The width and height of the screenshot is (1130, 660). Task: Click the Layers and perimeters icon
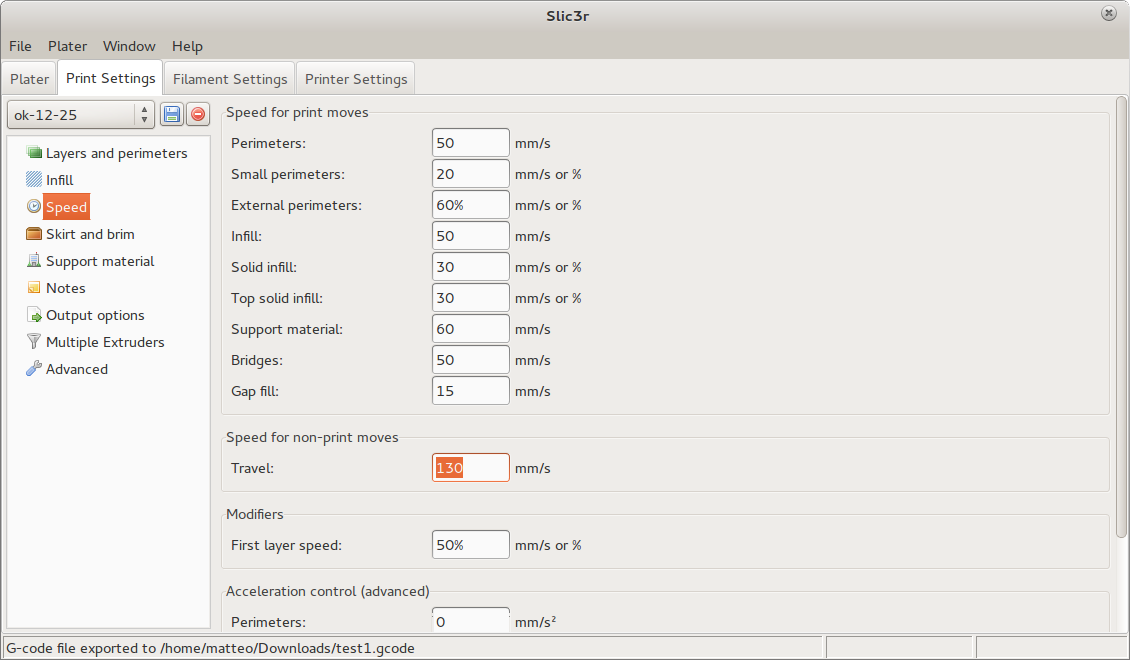[x=34, y=153]
